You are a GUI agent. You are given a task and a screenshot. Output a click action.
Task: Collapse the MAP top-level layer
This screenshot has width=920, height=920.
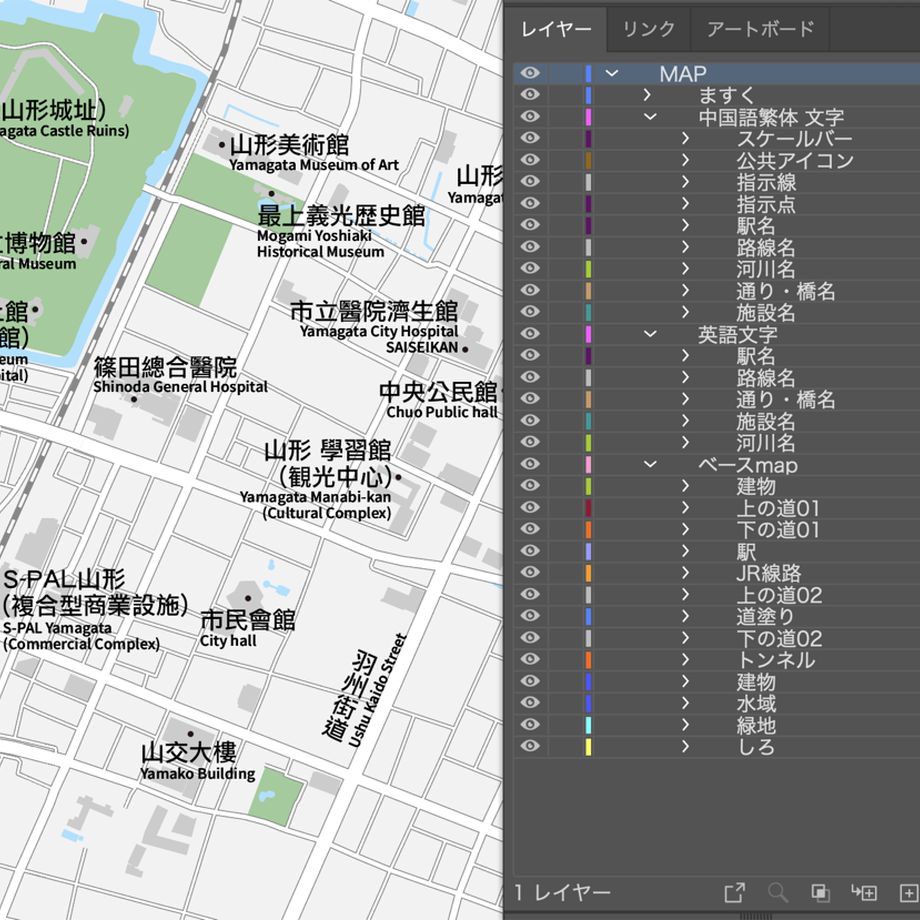(611, 73)
